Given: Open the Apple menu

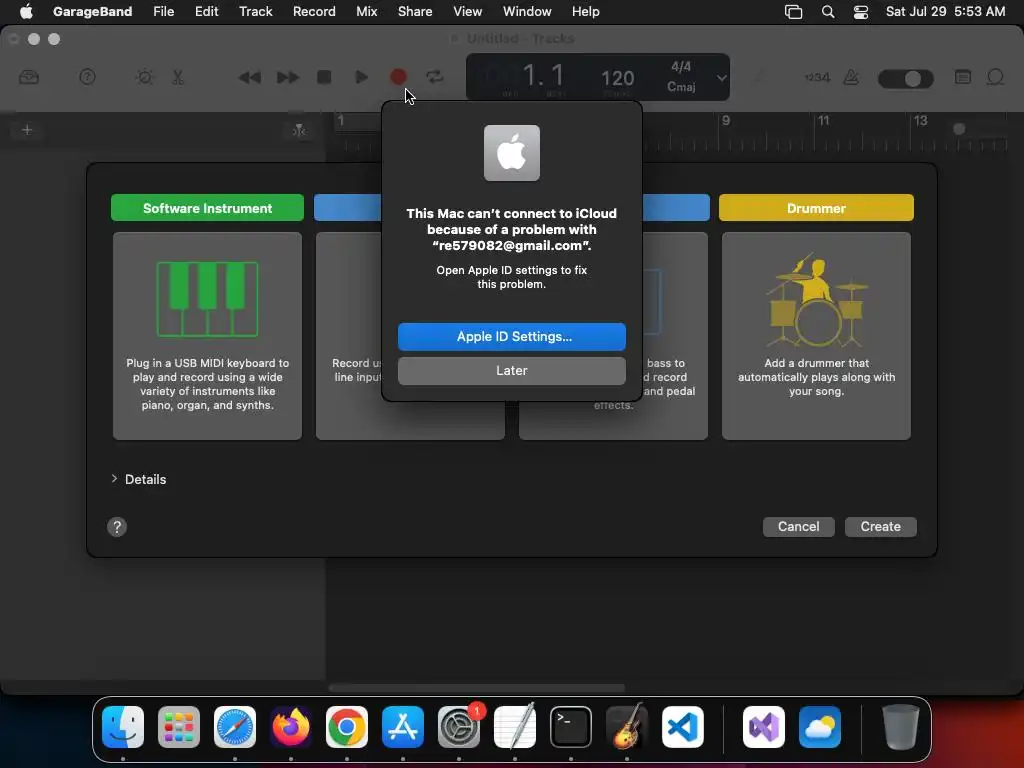Looking at the screenshot, I should 26,12.
